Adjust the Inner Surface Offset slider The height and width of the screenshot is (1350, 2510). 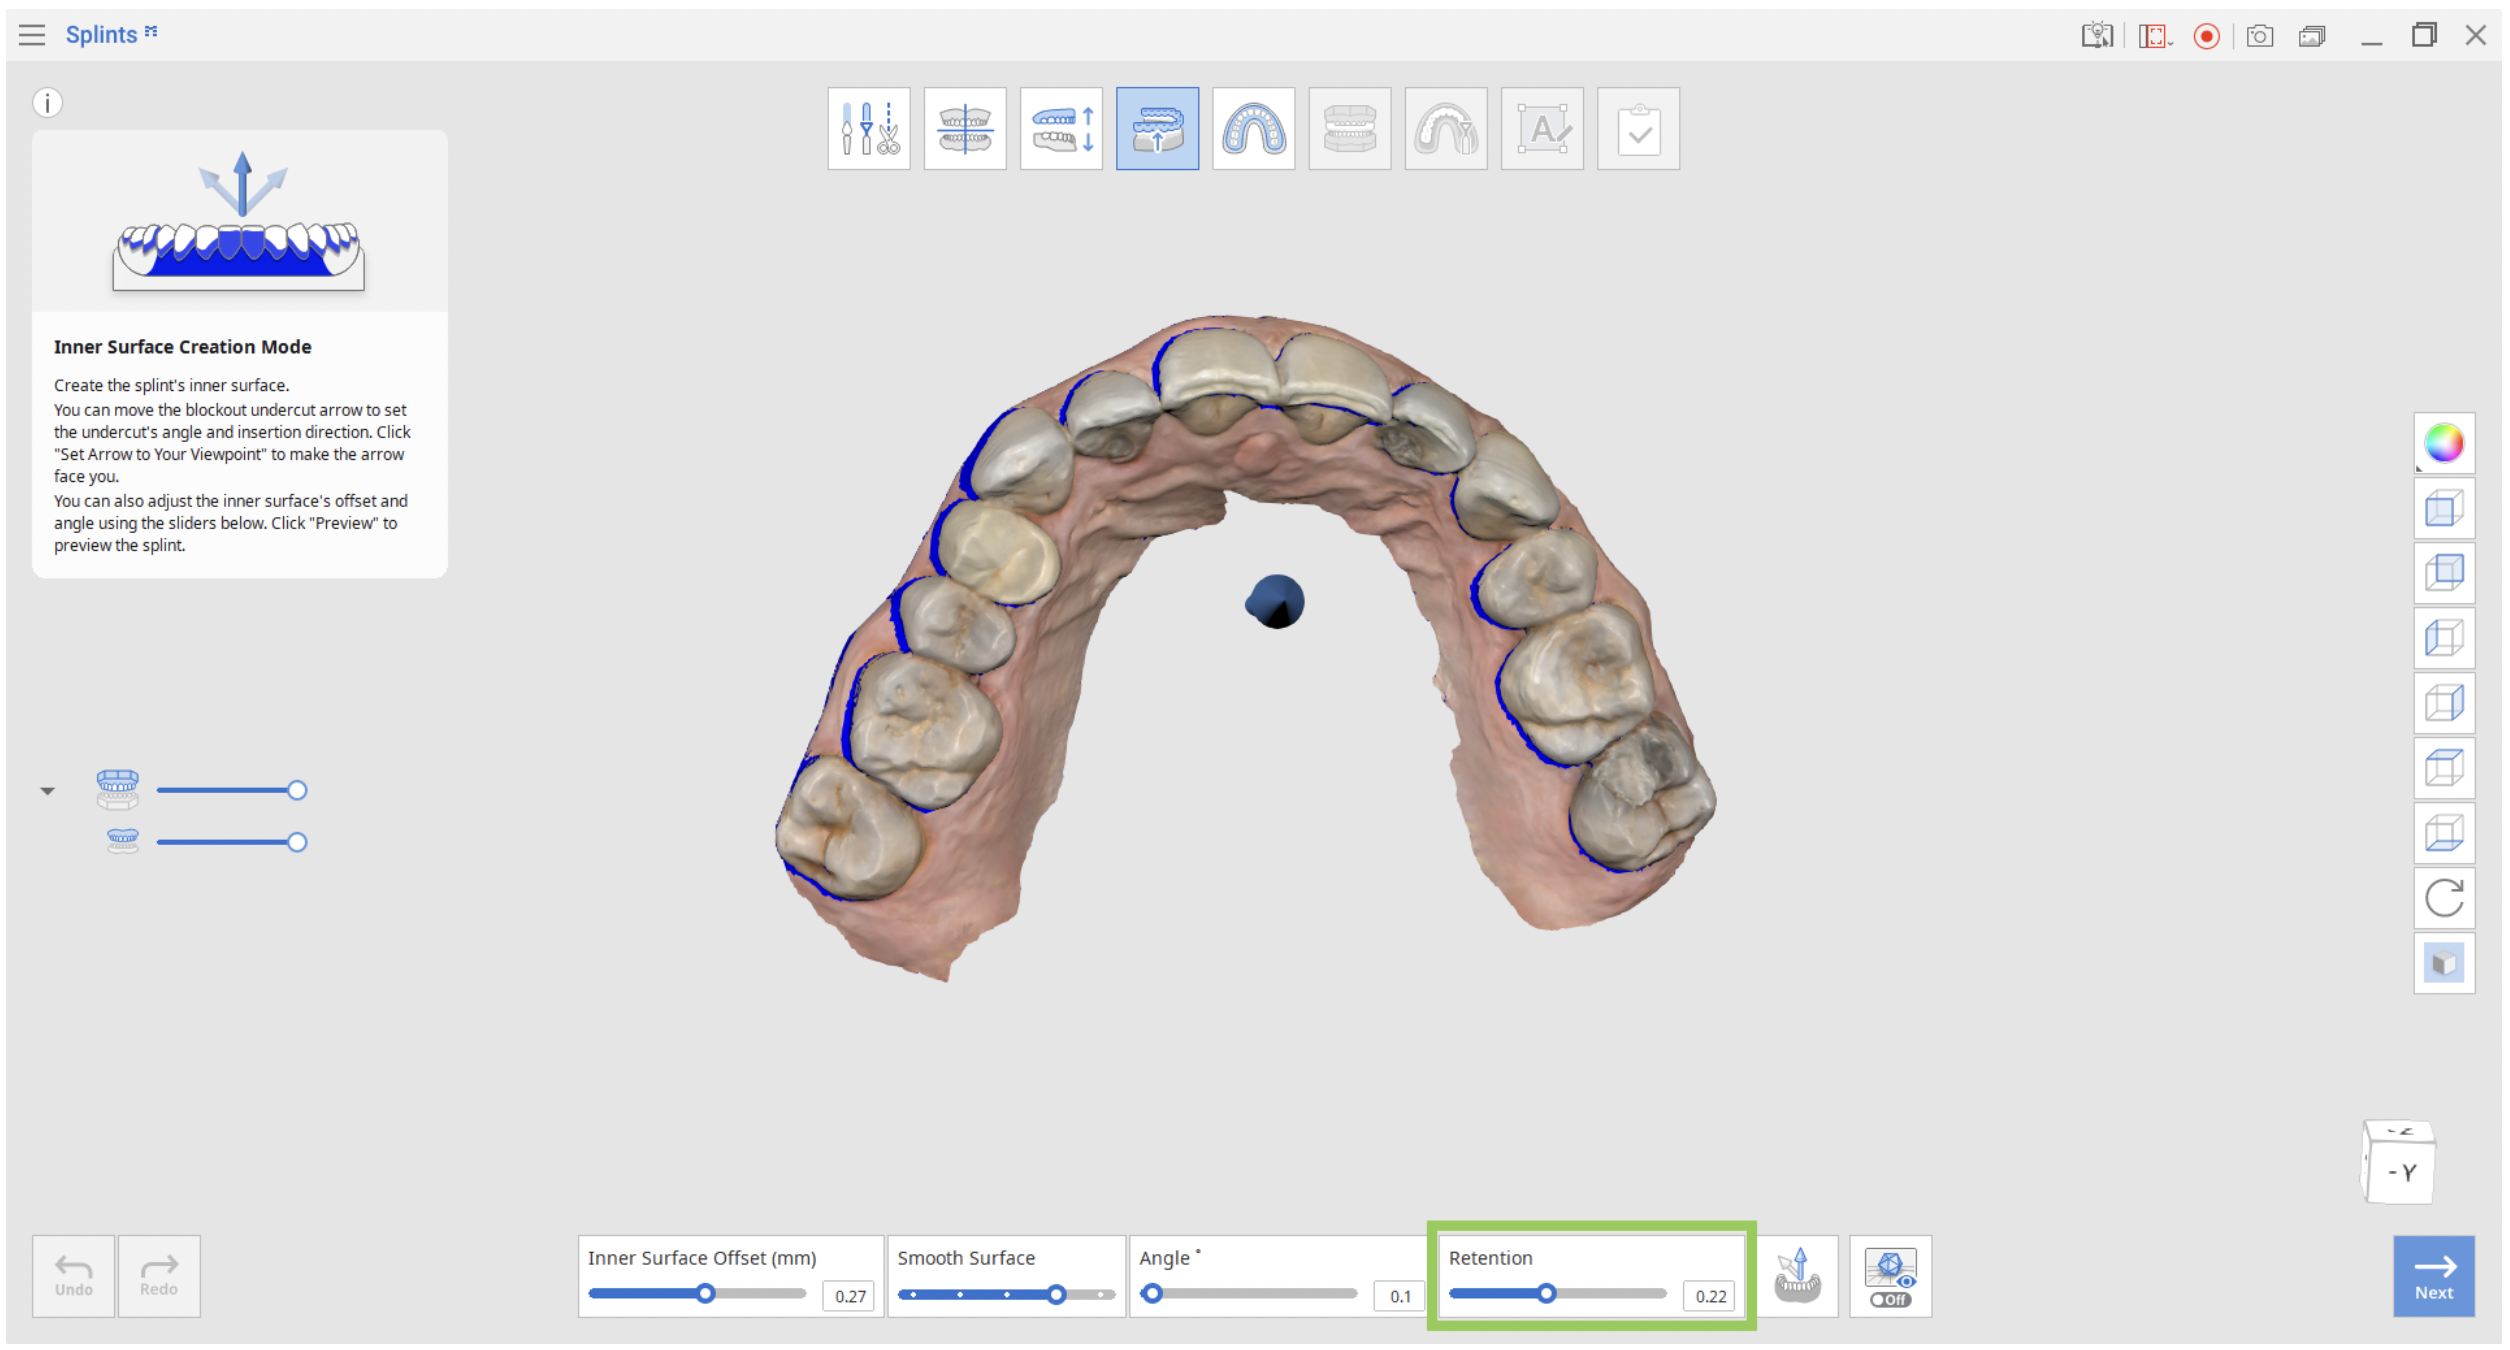(697, 1294)
